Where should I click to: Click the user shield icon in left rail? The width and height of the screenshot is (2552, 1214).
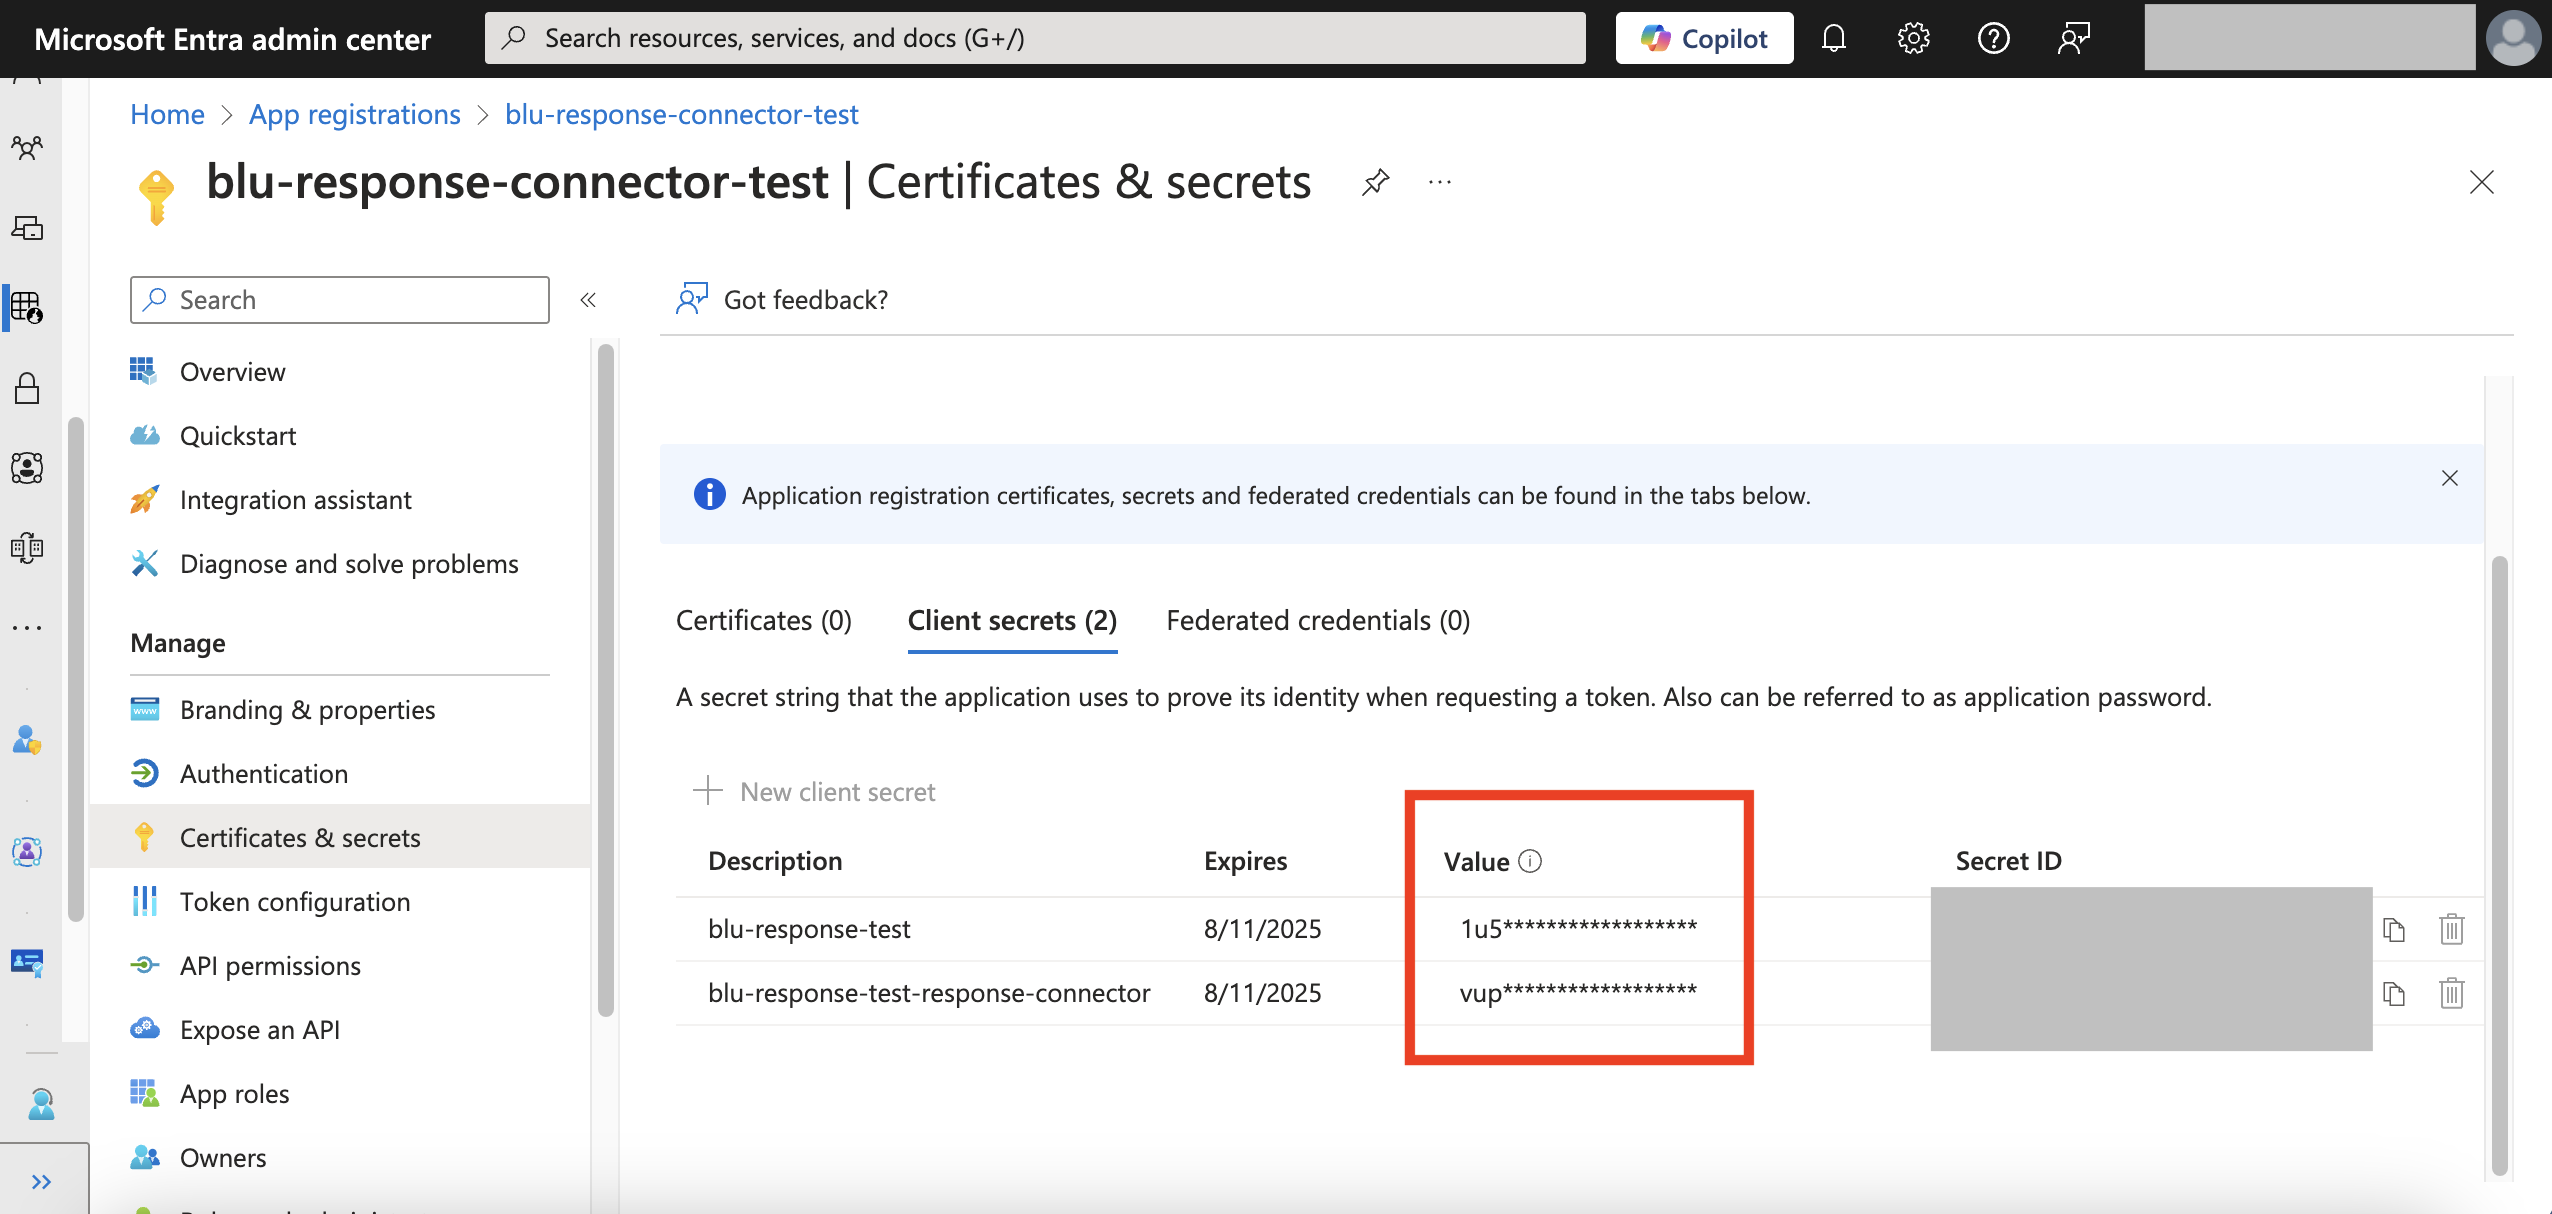(27, 740)
